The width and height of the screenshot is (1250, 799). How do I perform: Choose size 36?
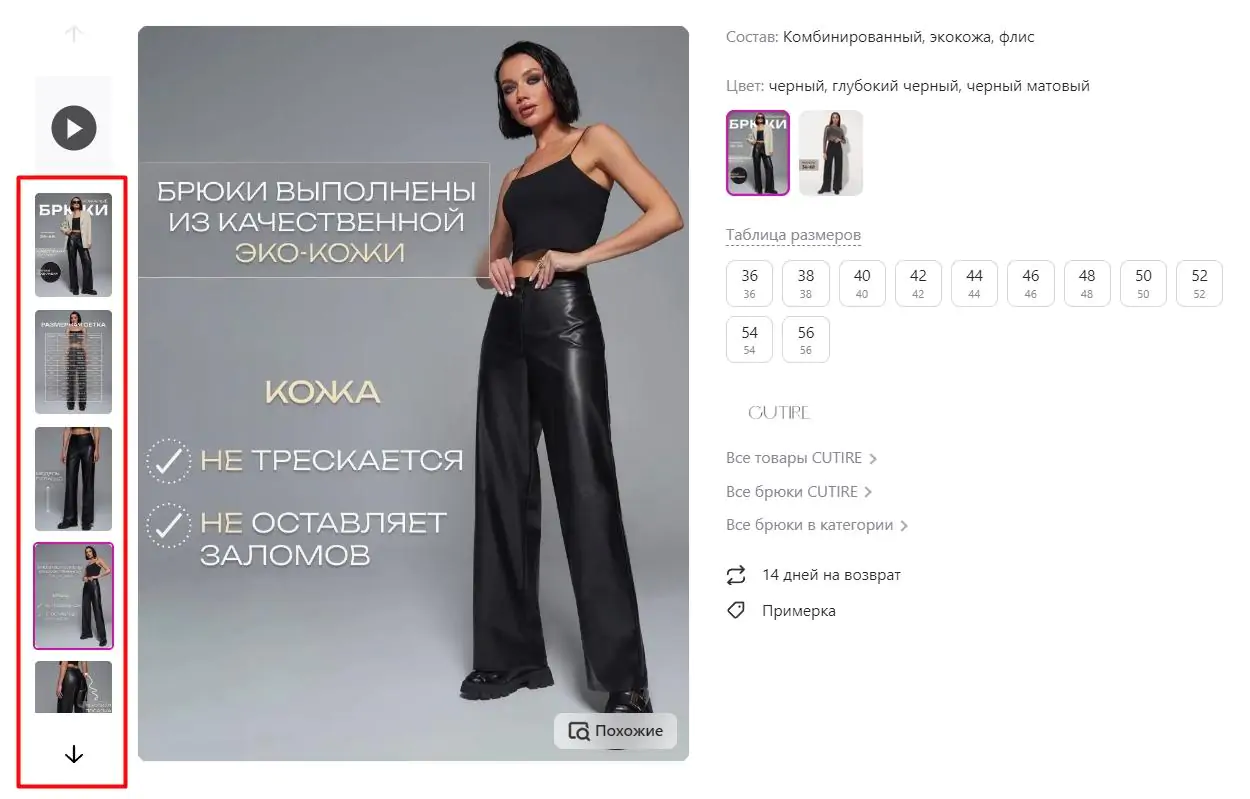point(749,283)
